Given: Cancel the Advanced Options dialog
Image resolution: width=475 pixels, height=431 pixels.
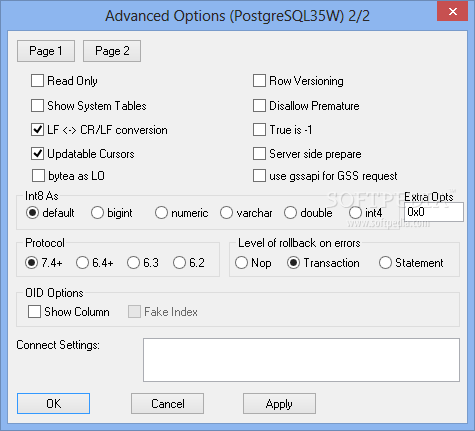Looking at the screenshot, I should click(167, 404).
